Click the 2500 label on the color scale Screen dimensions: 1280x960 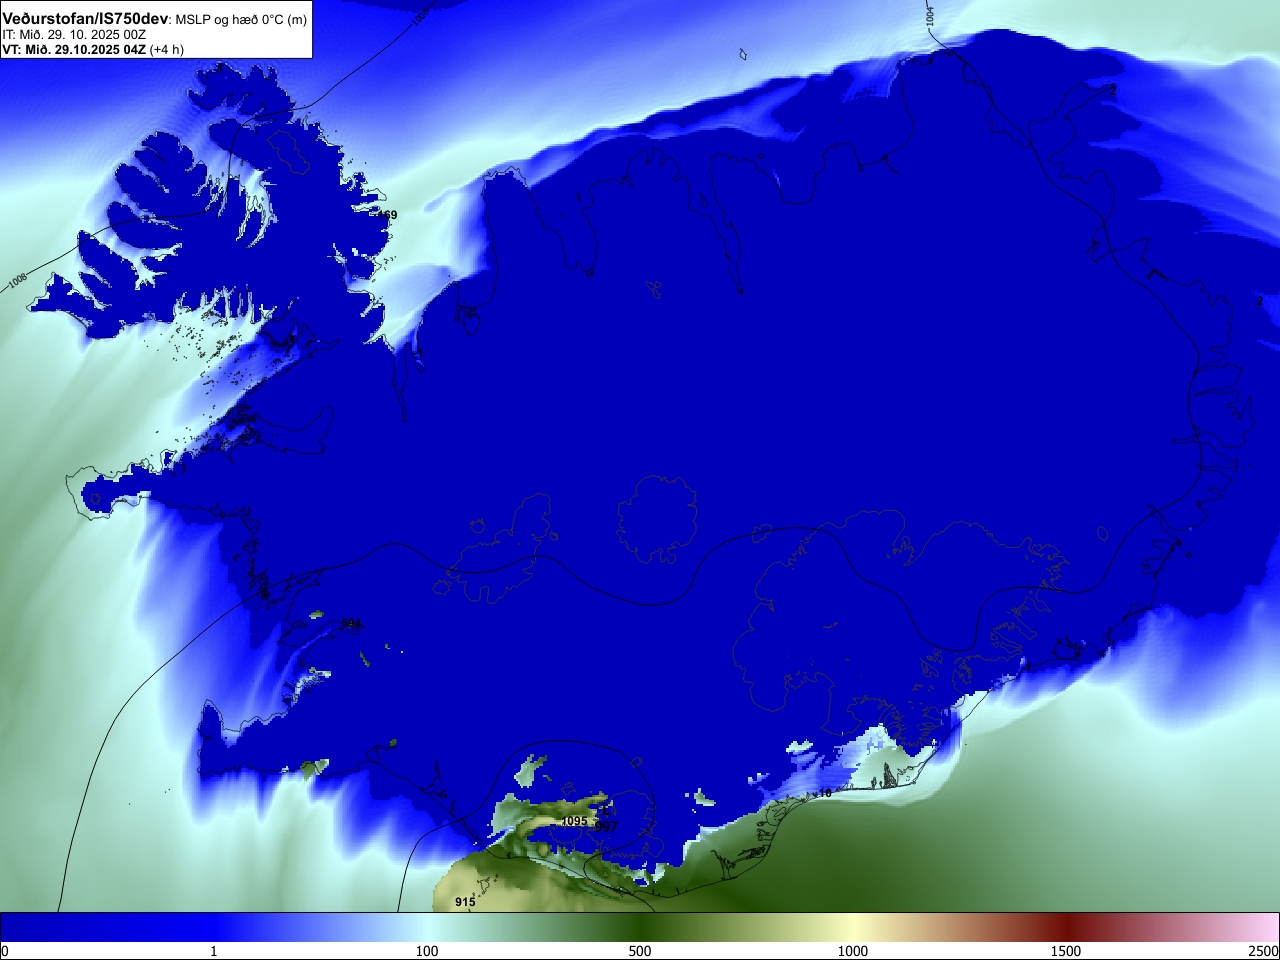coord(1264,951)
